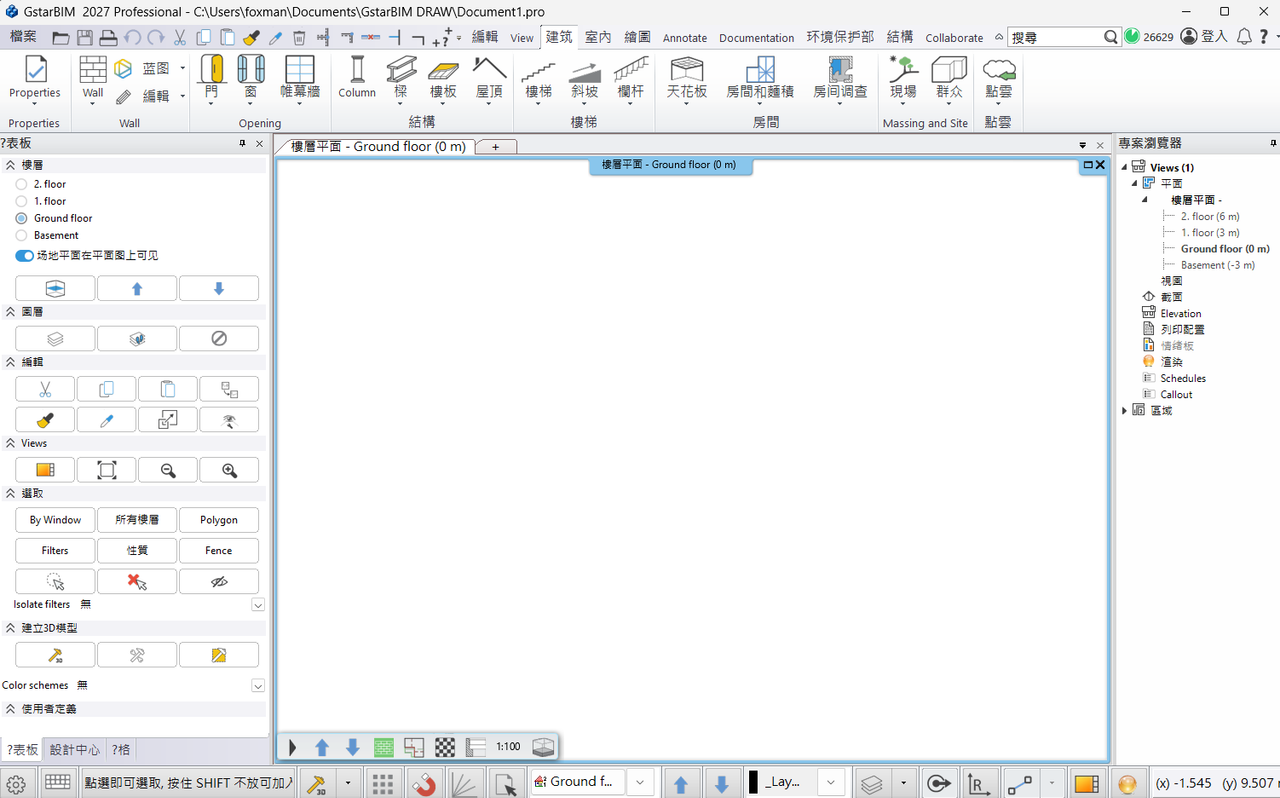Open the Ground floor dropdown in status bar
Viewport: 1280px width, 798px height.
point(640,782)
